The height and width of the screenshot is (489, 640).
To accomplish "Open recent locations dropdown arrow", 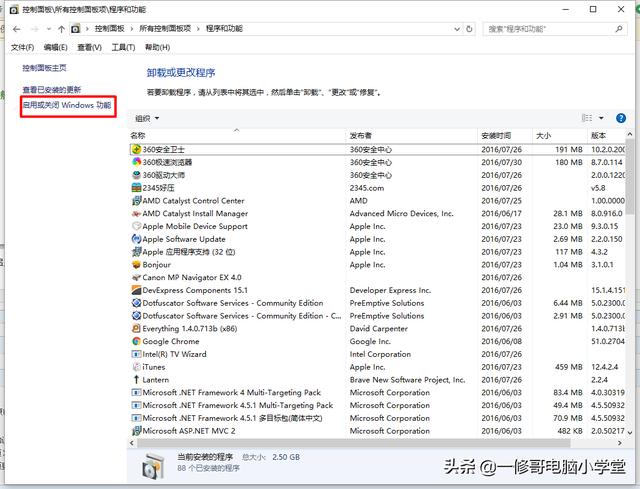I will coord(49,29).
